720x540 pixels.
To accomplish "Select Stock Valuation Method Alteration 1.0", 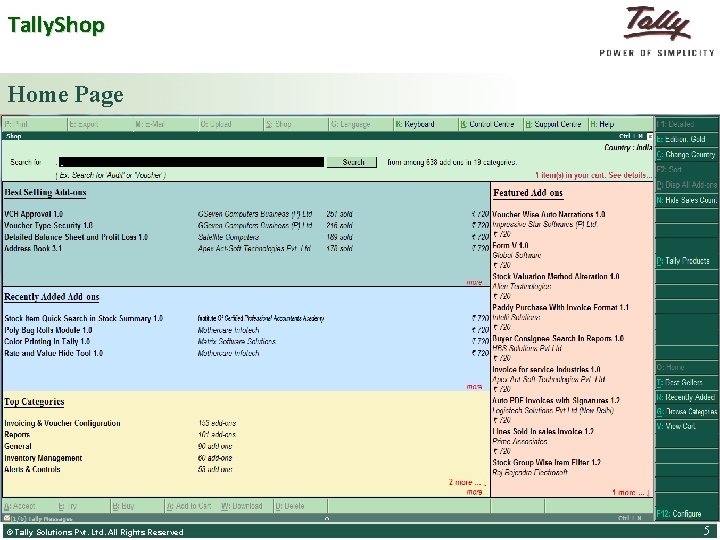I will click(x=556, y=276).
